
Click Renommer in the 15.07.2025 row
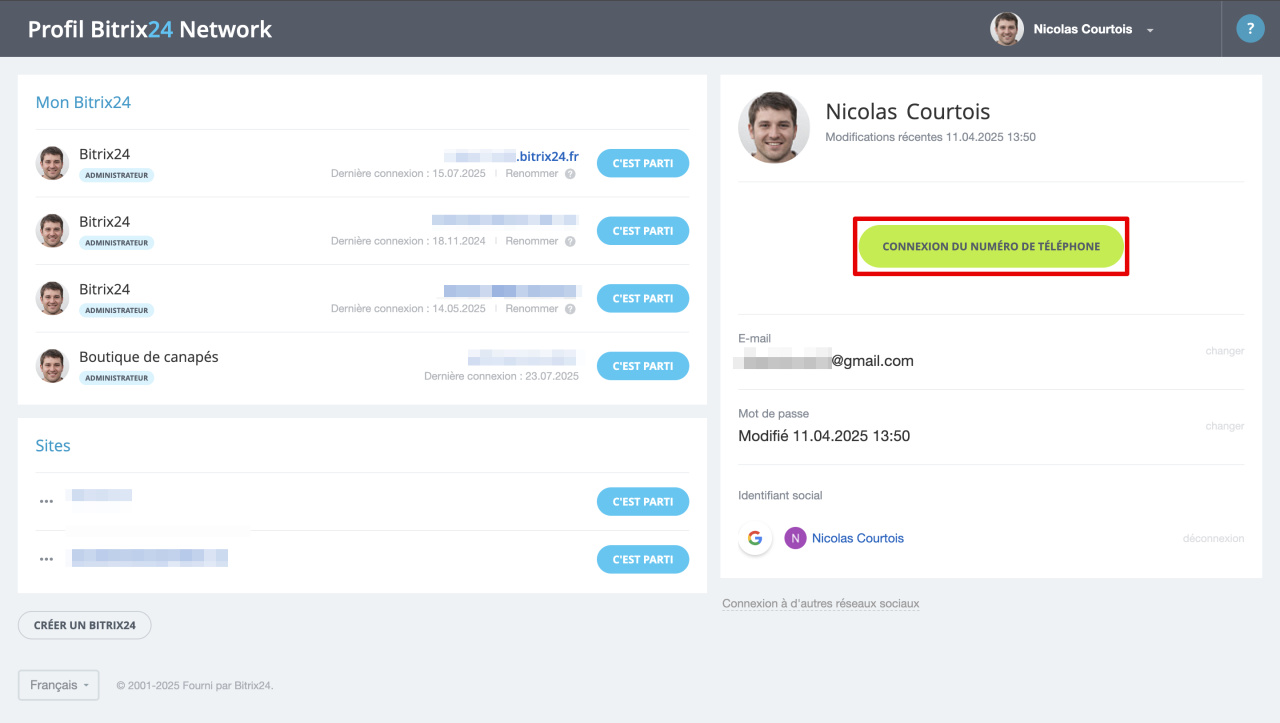[532, 174]
